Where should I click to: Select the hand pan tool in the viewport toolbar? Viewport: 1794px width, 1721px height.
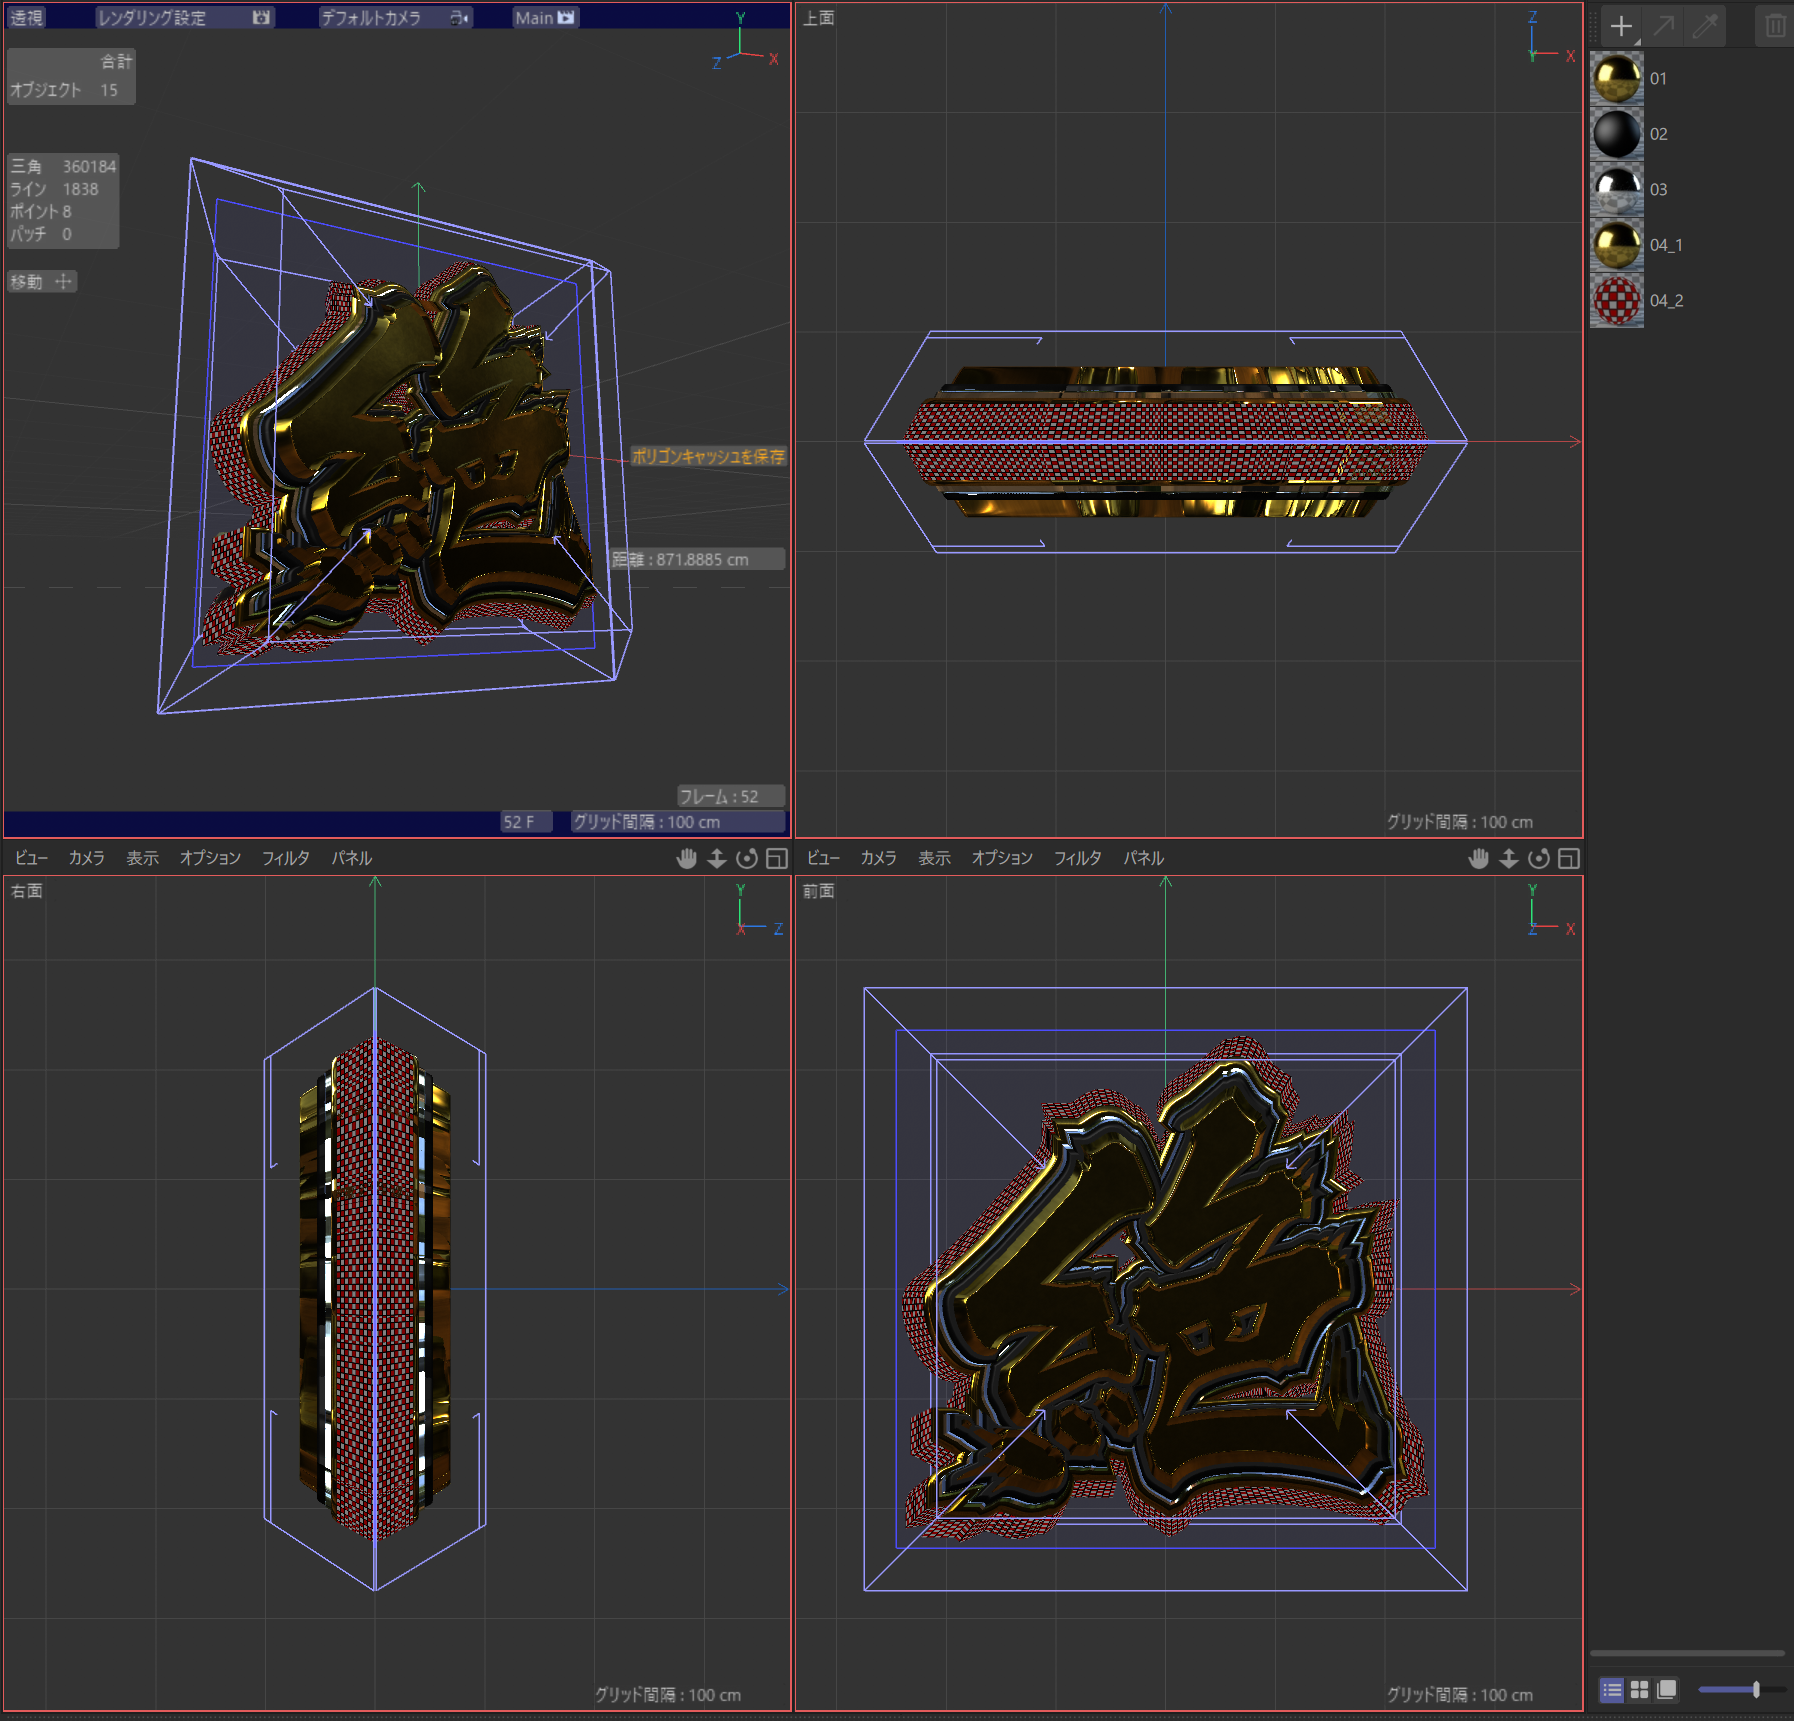click(x=686, y=858)
